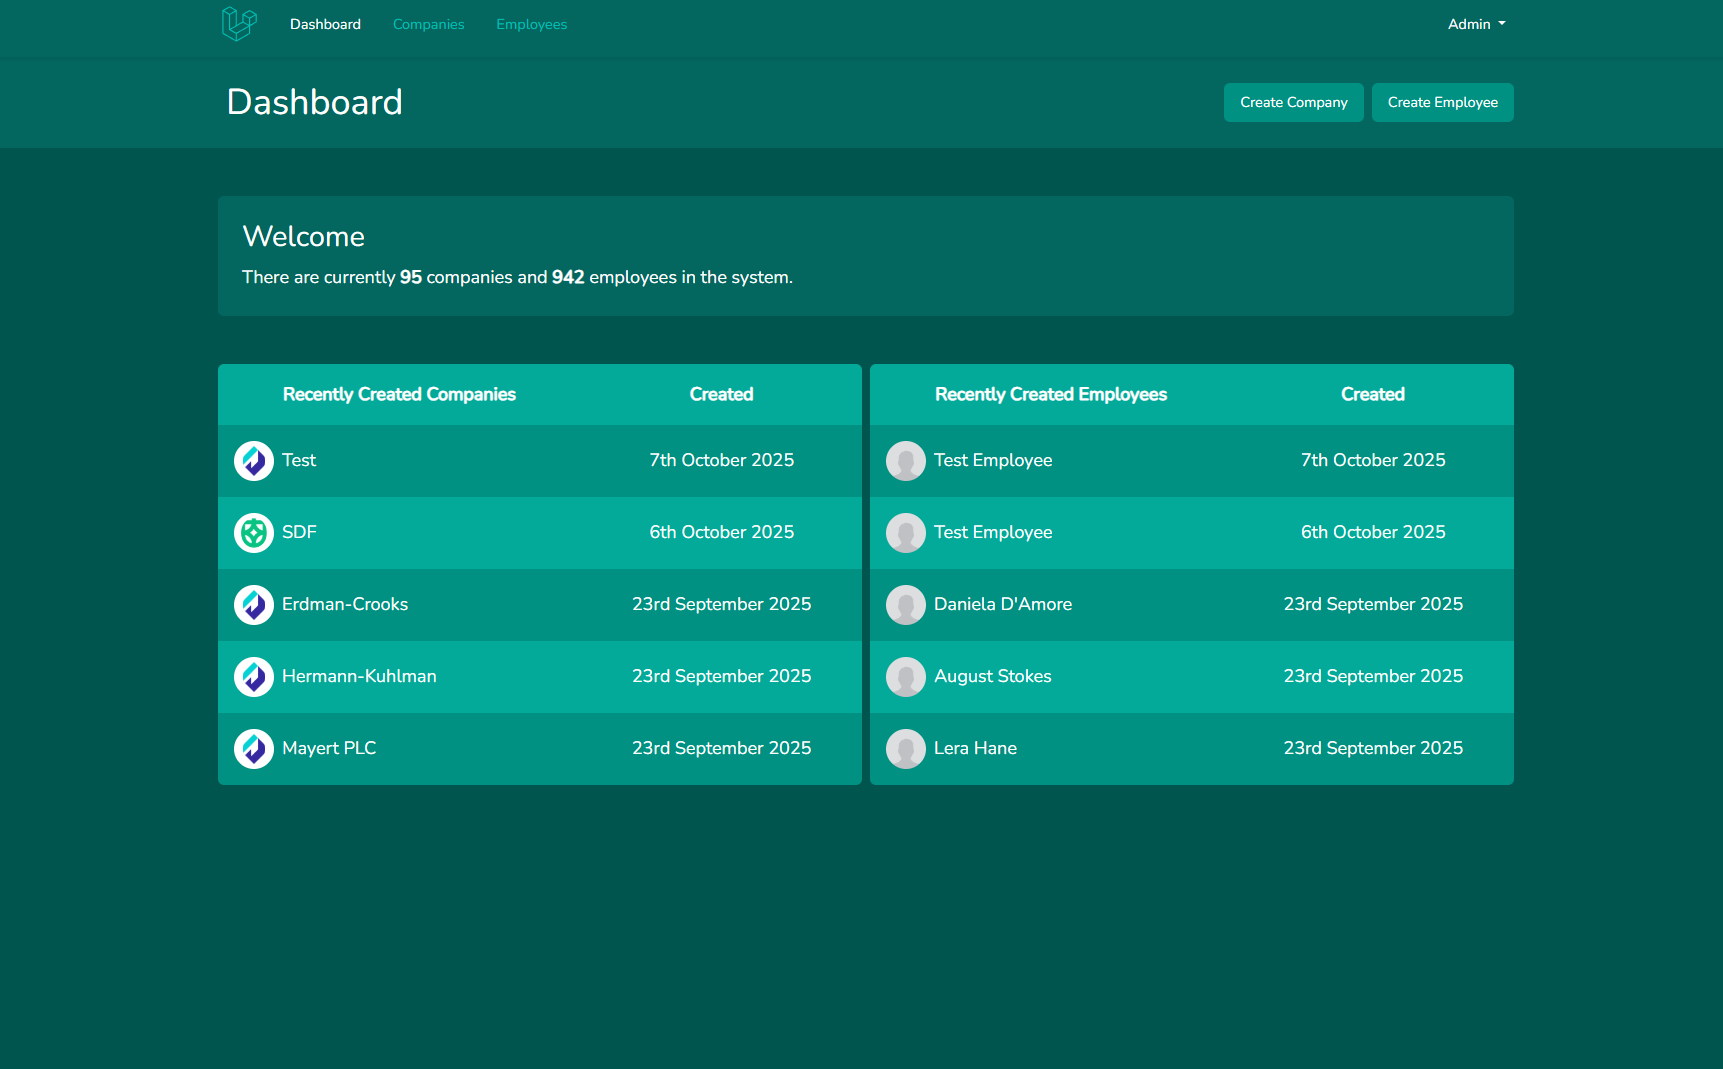Click Lera Hane's avatar image
Image resolution: width=1723 pixels, height=1069 pixels.
pyautogui.click(x=906, y=749)
